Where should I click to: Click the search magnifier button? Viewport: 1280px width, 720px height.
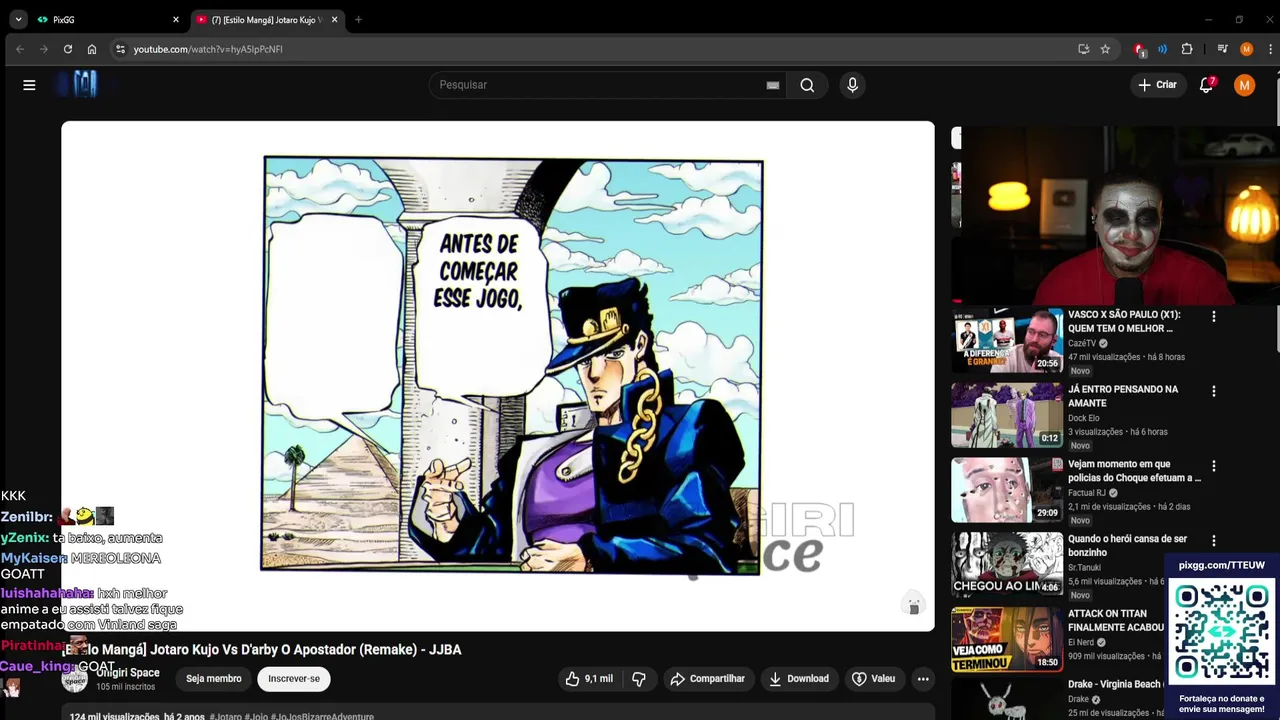coord(807,85)
